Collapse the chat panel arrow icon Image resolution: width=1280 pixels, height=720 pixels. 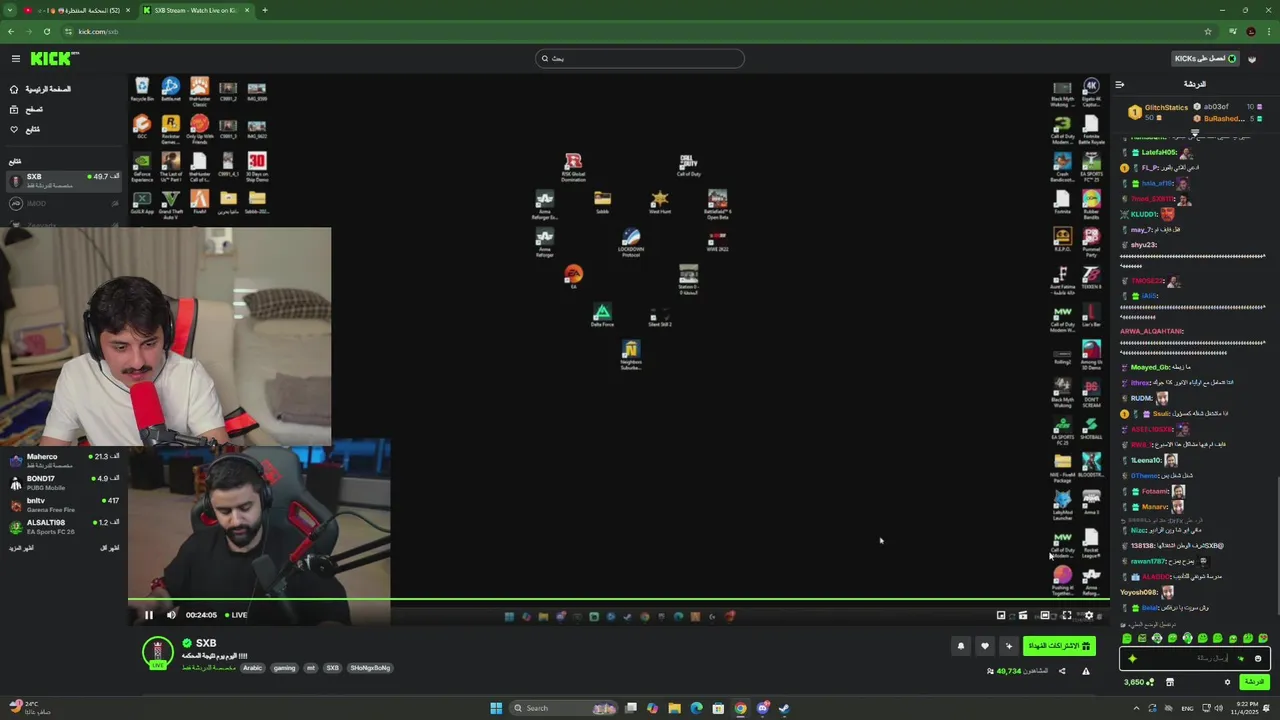(1120, 84)
